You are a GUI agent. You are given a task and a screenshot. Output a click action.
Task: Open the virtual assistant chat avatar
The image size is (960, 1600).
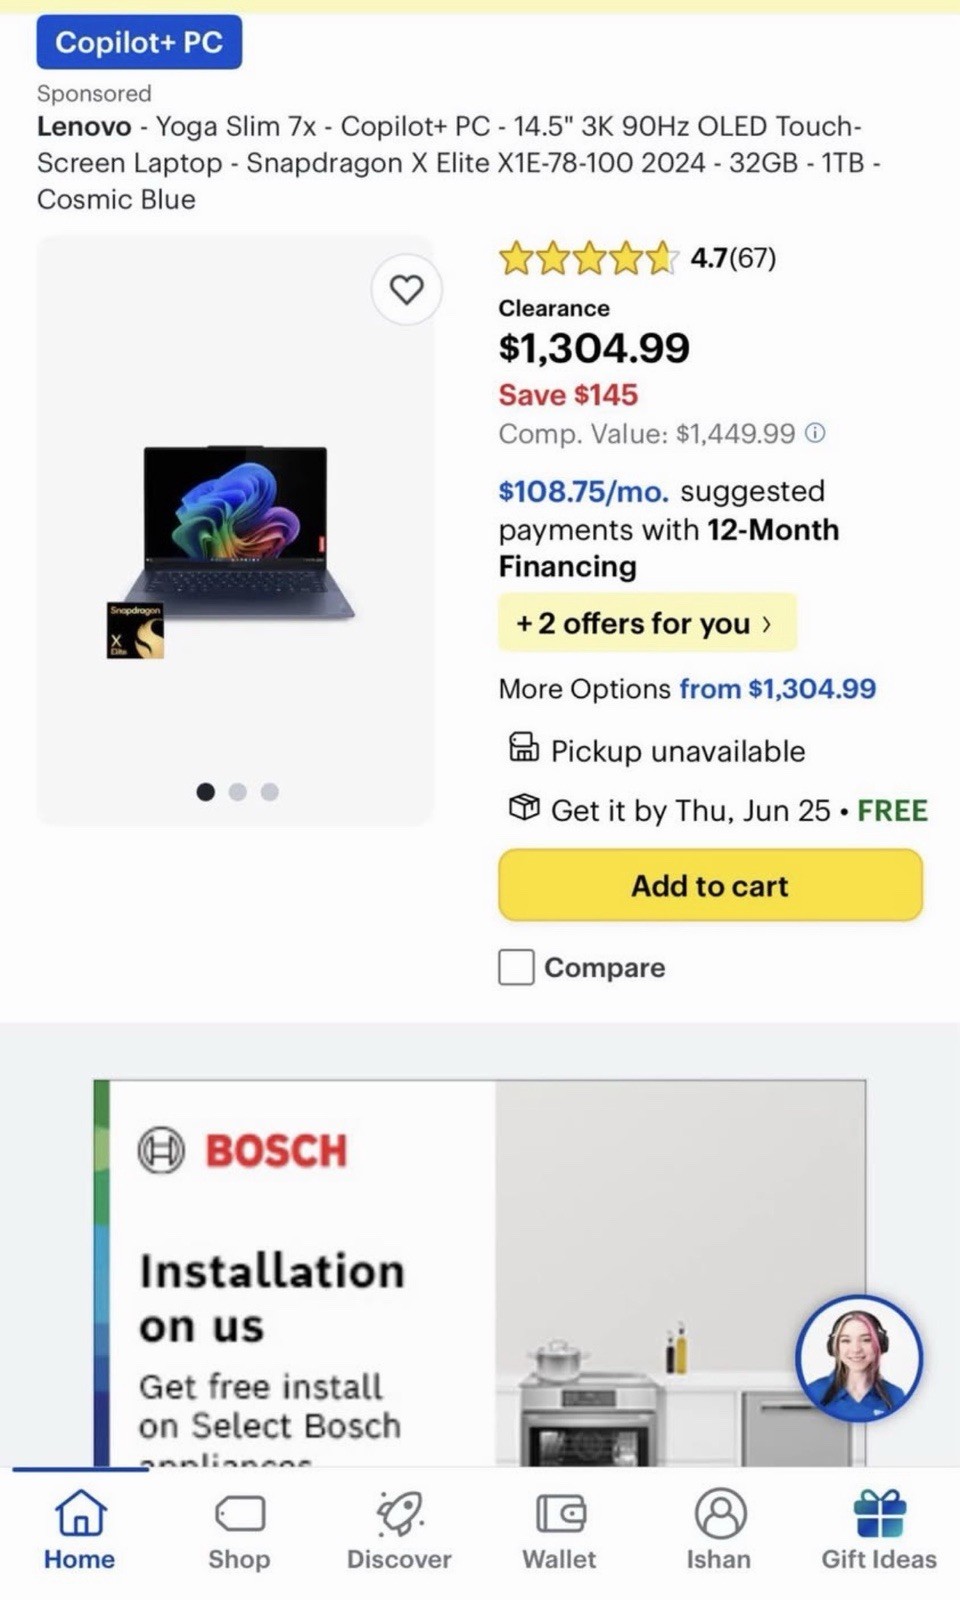(x=859, y=1359)
